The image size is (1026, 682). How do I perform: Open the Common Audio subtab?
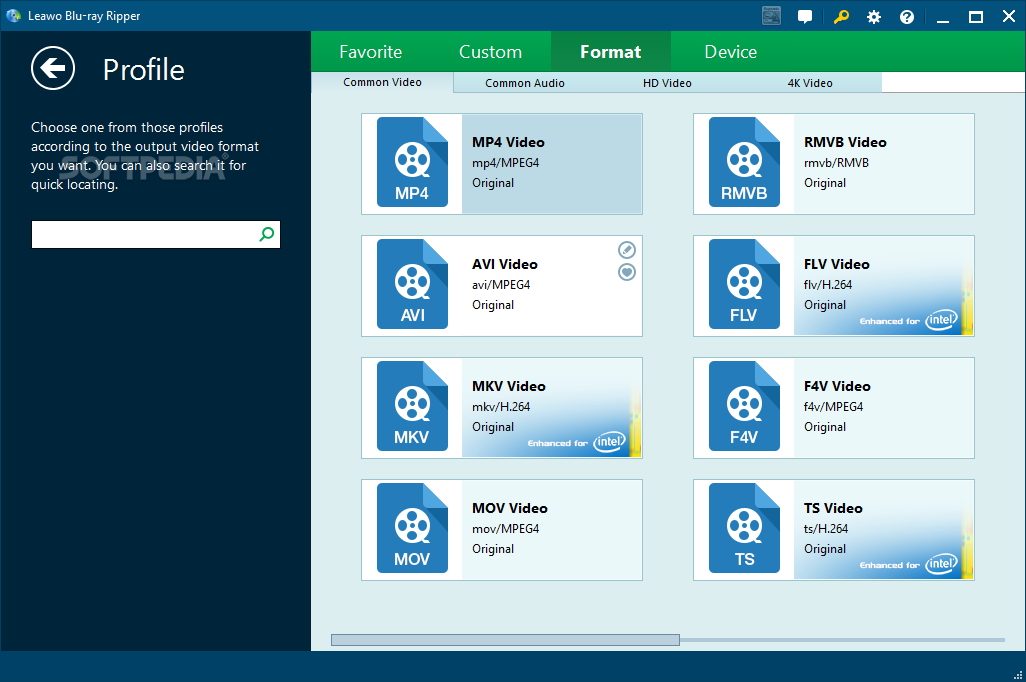525,83
